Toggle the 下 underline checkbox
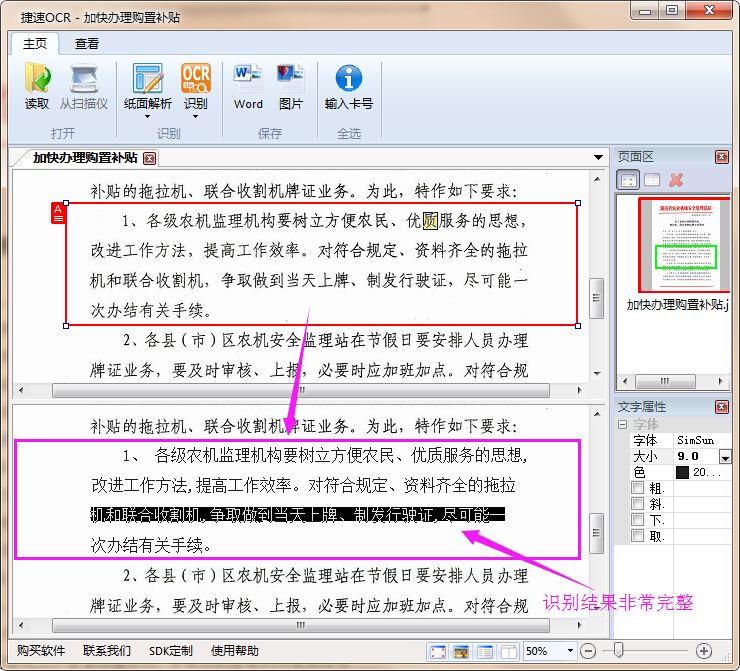 click(637, 520)
